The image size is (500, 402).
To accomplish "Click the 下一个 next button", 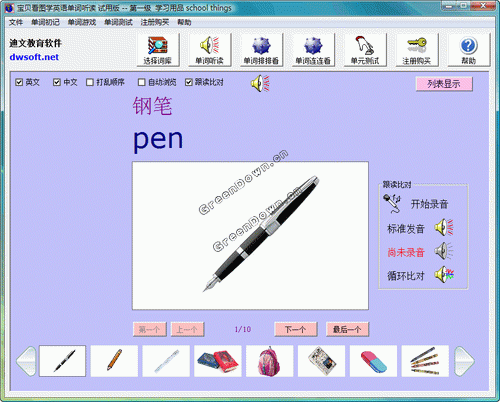I will click(x=295, y=329).
